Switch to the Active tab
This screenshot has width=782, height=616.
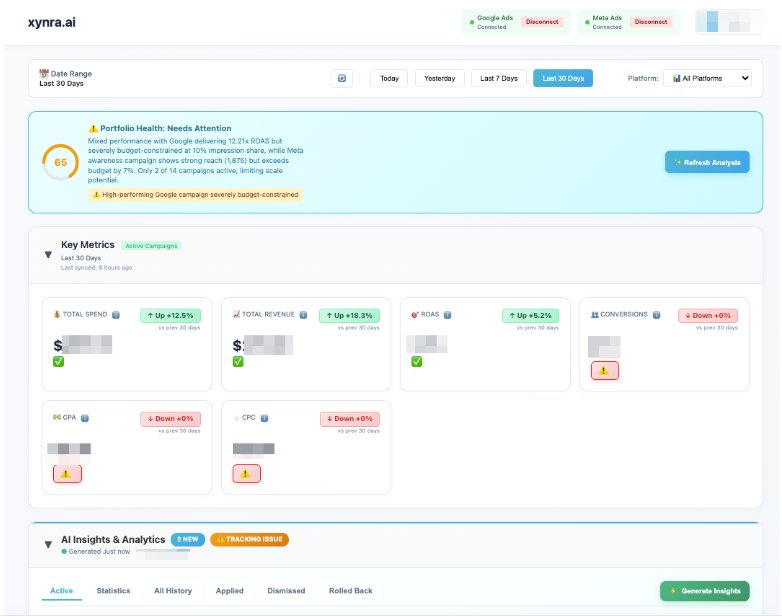(61, 591)
